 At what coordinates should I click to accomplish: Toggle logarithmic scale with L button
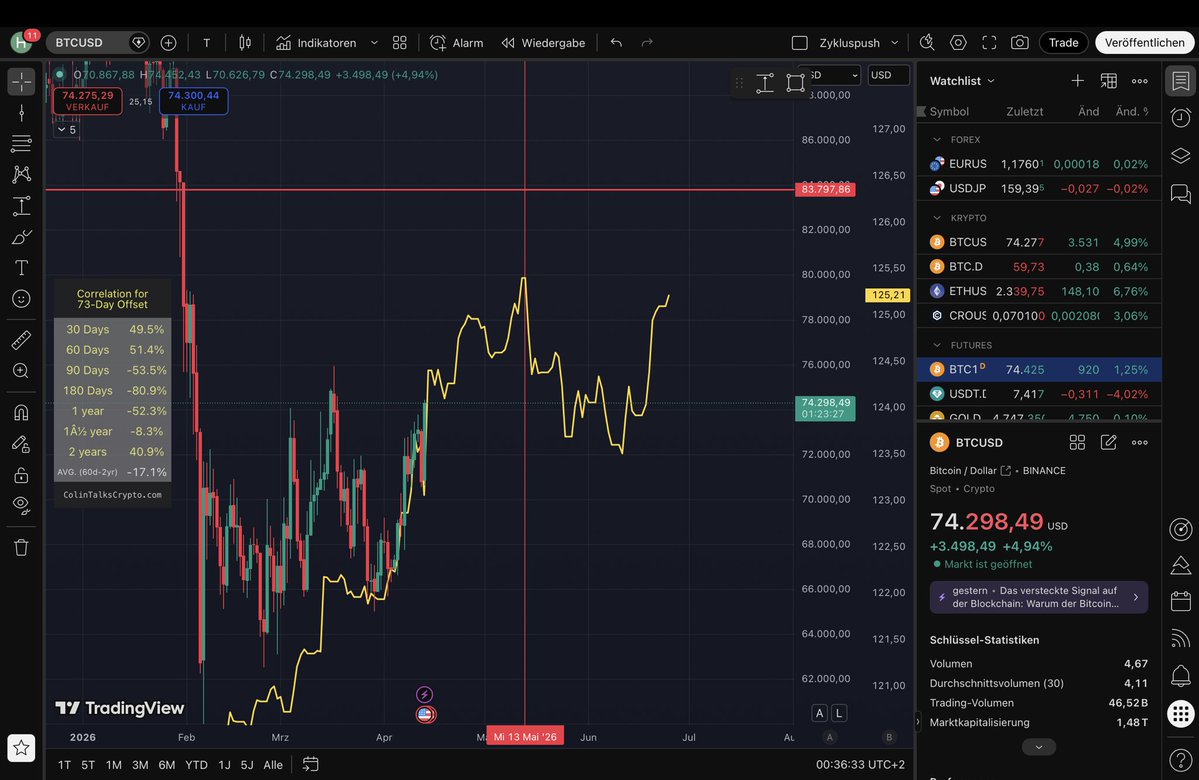point(839,713)
